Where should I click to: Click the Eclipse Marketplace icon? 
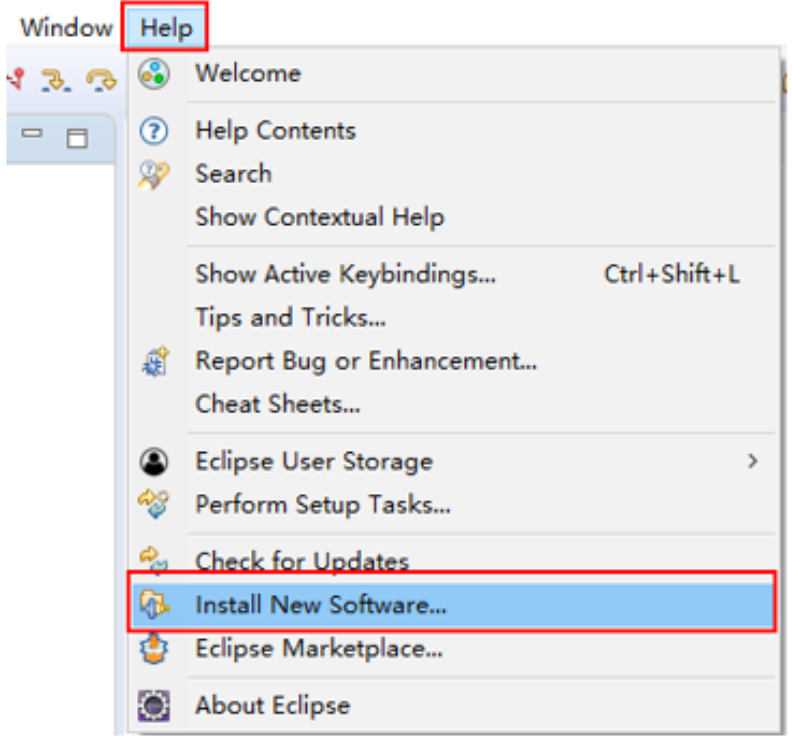153,648
